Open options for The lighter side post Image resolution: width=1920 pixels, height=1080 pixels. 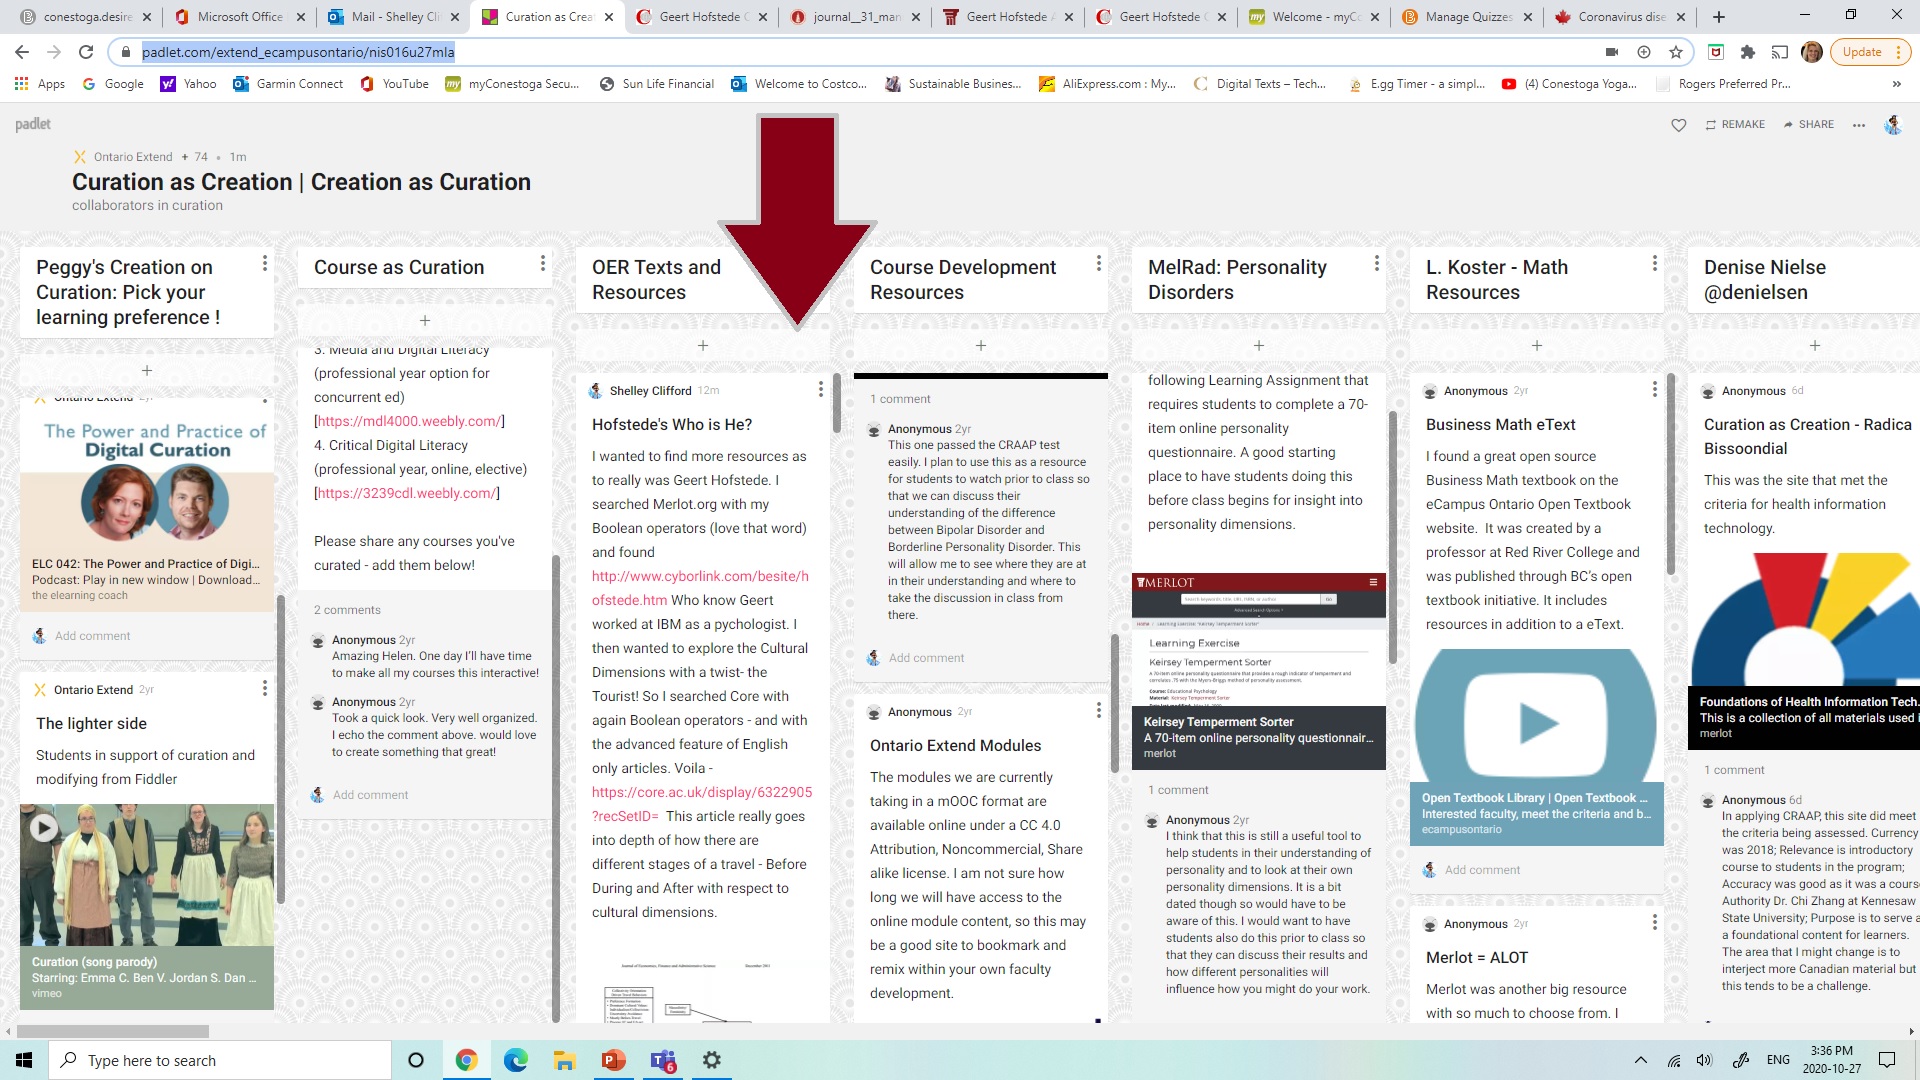[264, 688]
